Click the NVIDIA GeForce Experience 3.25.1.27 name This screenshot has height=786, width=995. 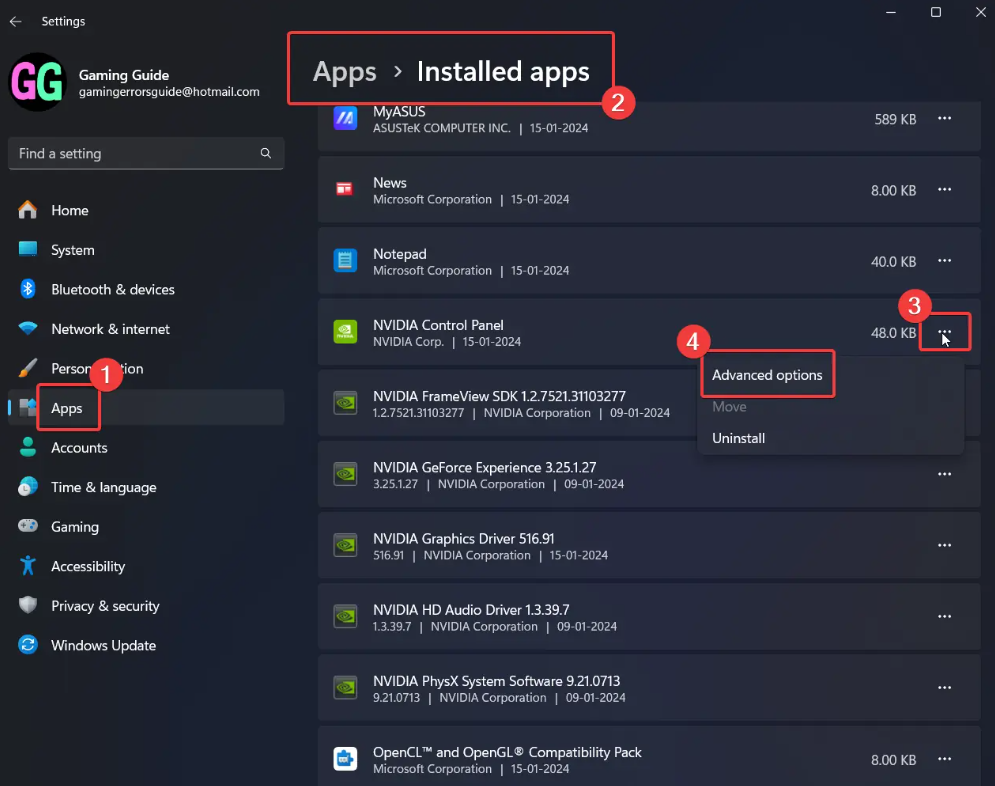pyautogui.click(x=484, y=468)
